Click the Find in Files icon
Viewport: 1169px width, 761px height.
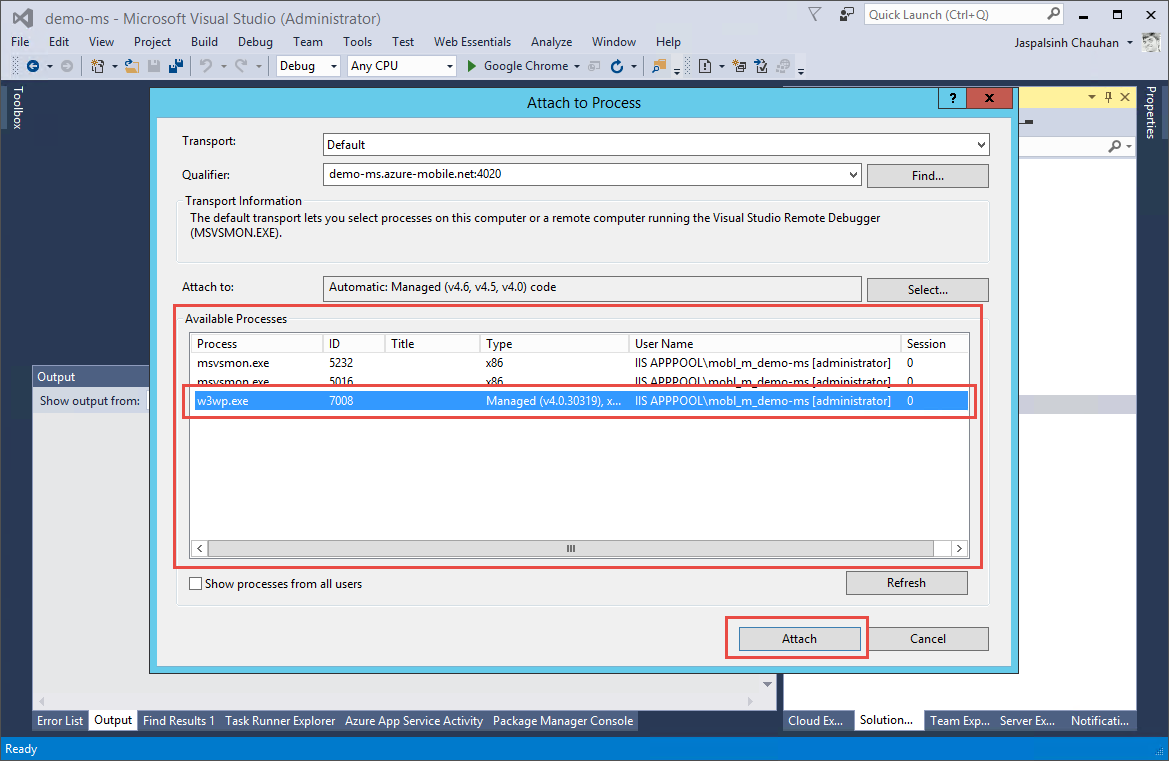659,66
